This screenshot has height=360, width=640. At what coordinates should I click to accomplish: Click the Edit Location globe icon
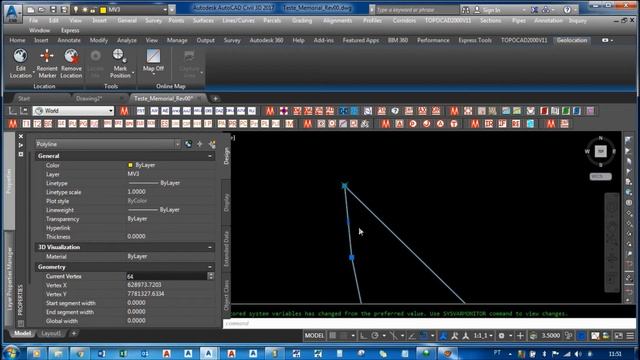[x=20, y=56]
